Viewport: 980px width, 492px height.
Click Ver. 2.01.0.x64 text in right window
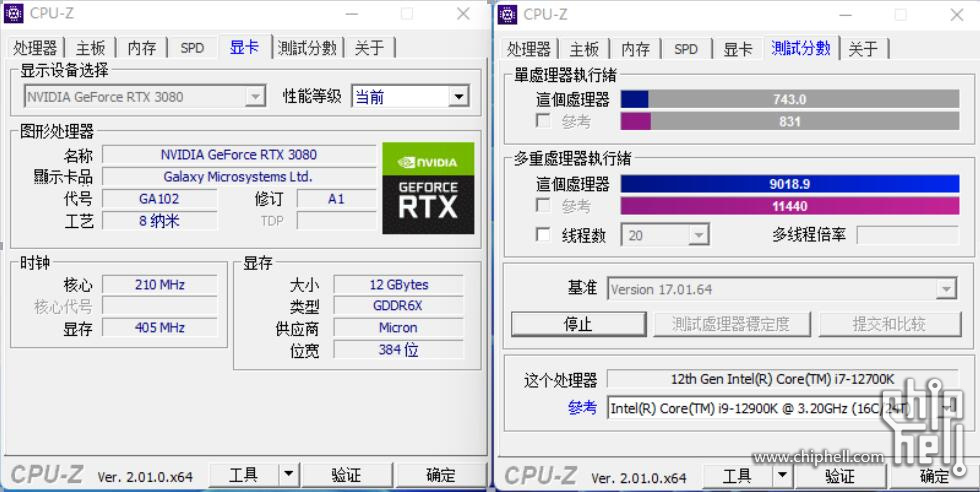pos(639,478)
